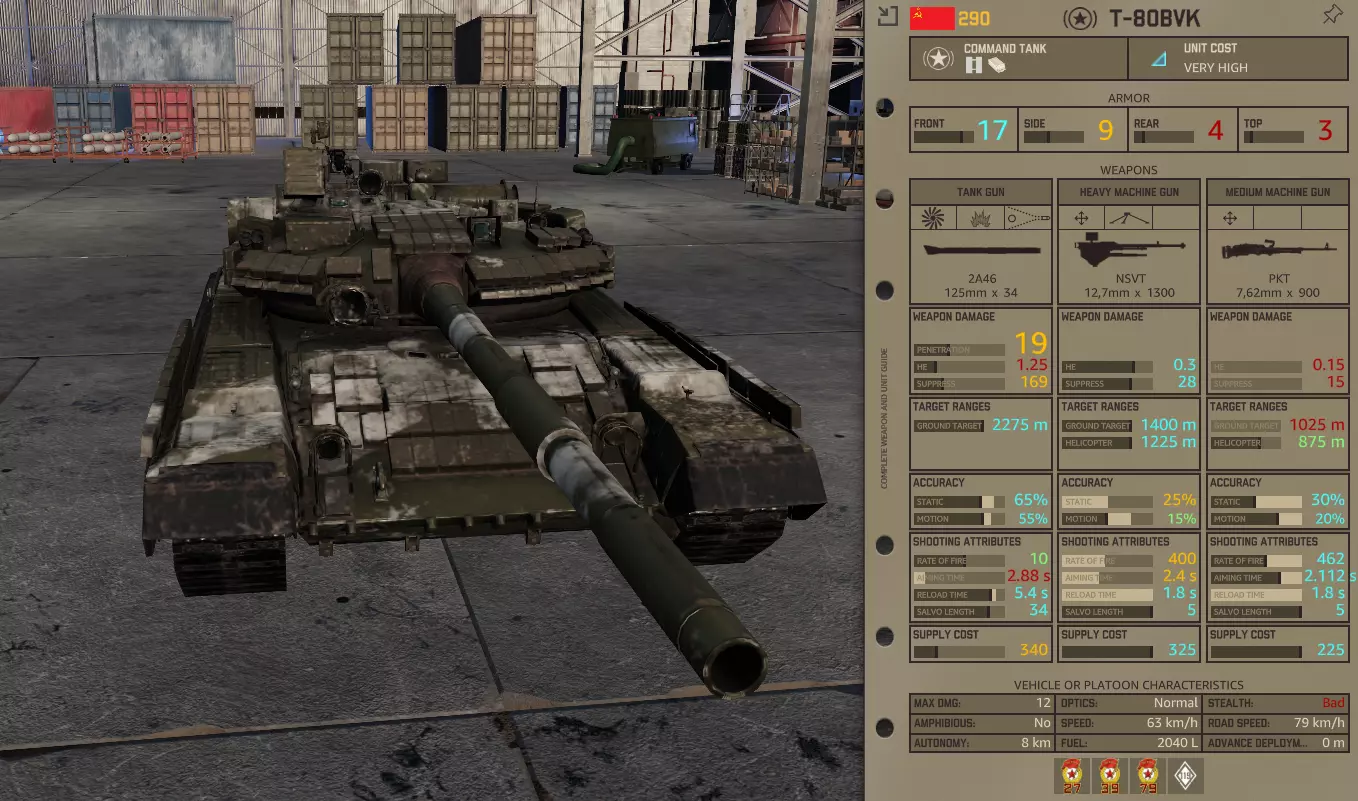Viewport: 1358px width, 801px height.
Task: Click the unit price value 290
Action: (974, 18)
